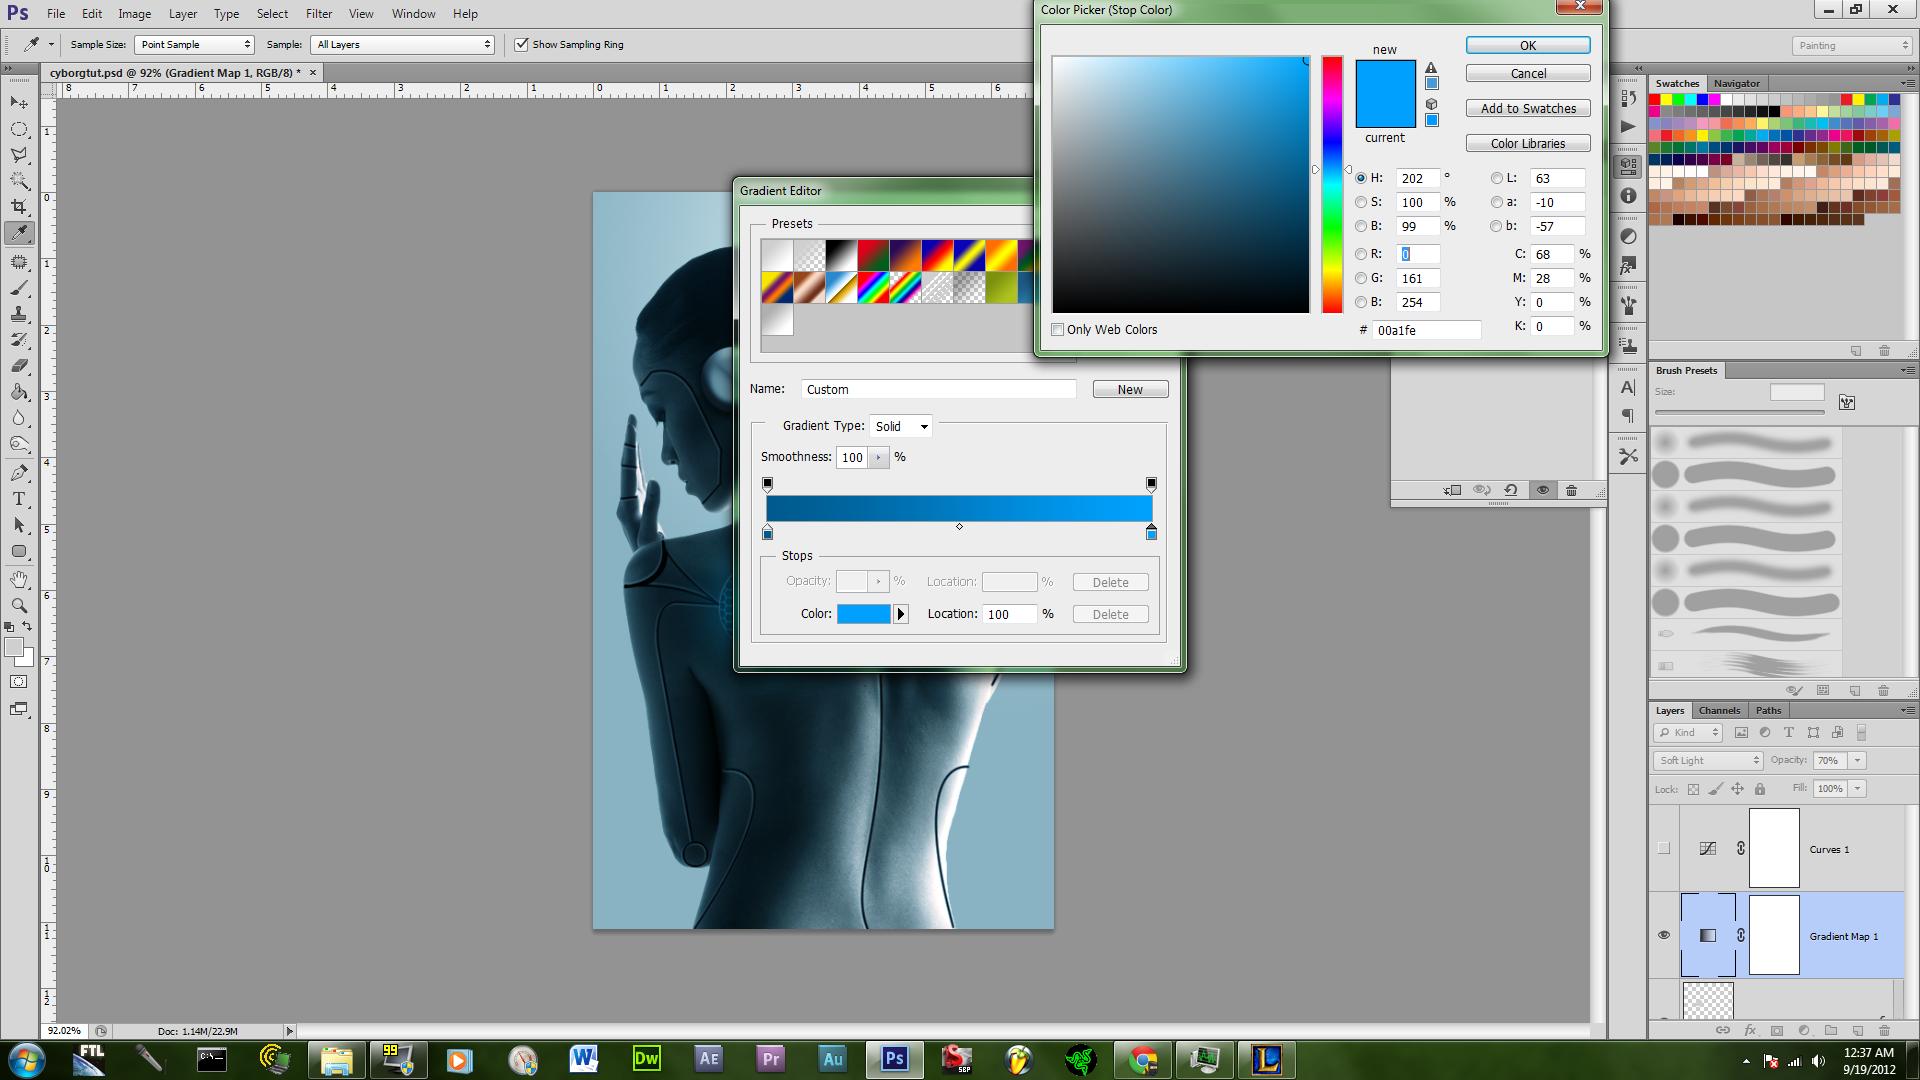Viewport: 1920px width, 1080px height.
Task: Open layer Fill slider arrow
Action: point(1857,788)
